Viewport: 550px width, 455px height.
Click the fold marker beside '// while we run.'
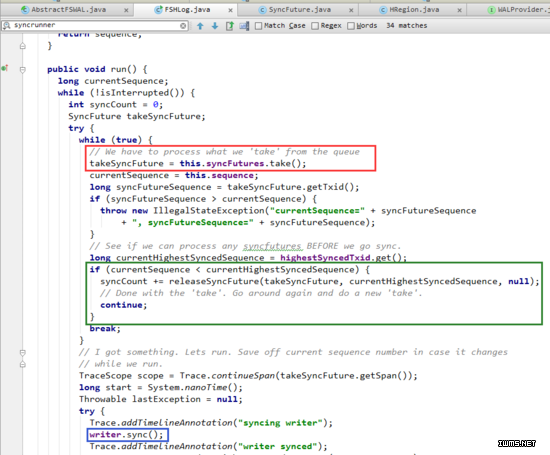(22, 364)
